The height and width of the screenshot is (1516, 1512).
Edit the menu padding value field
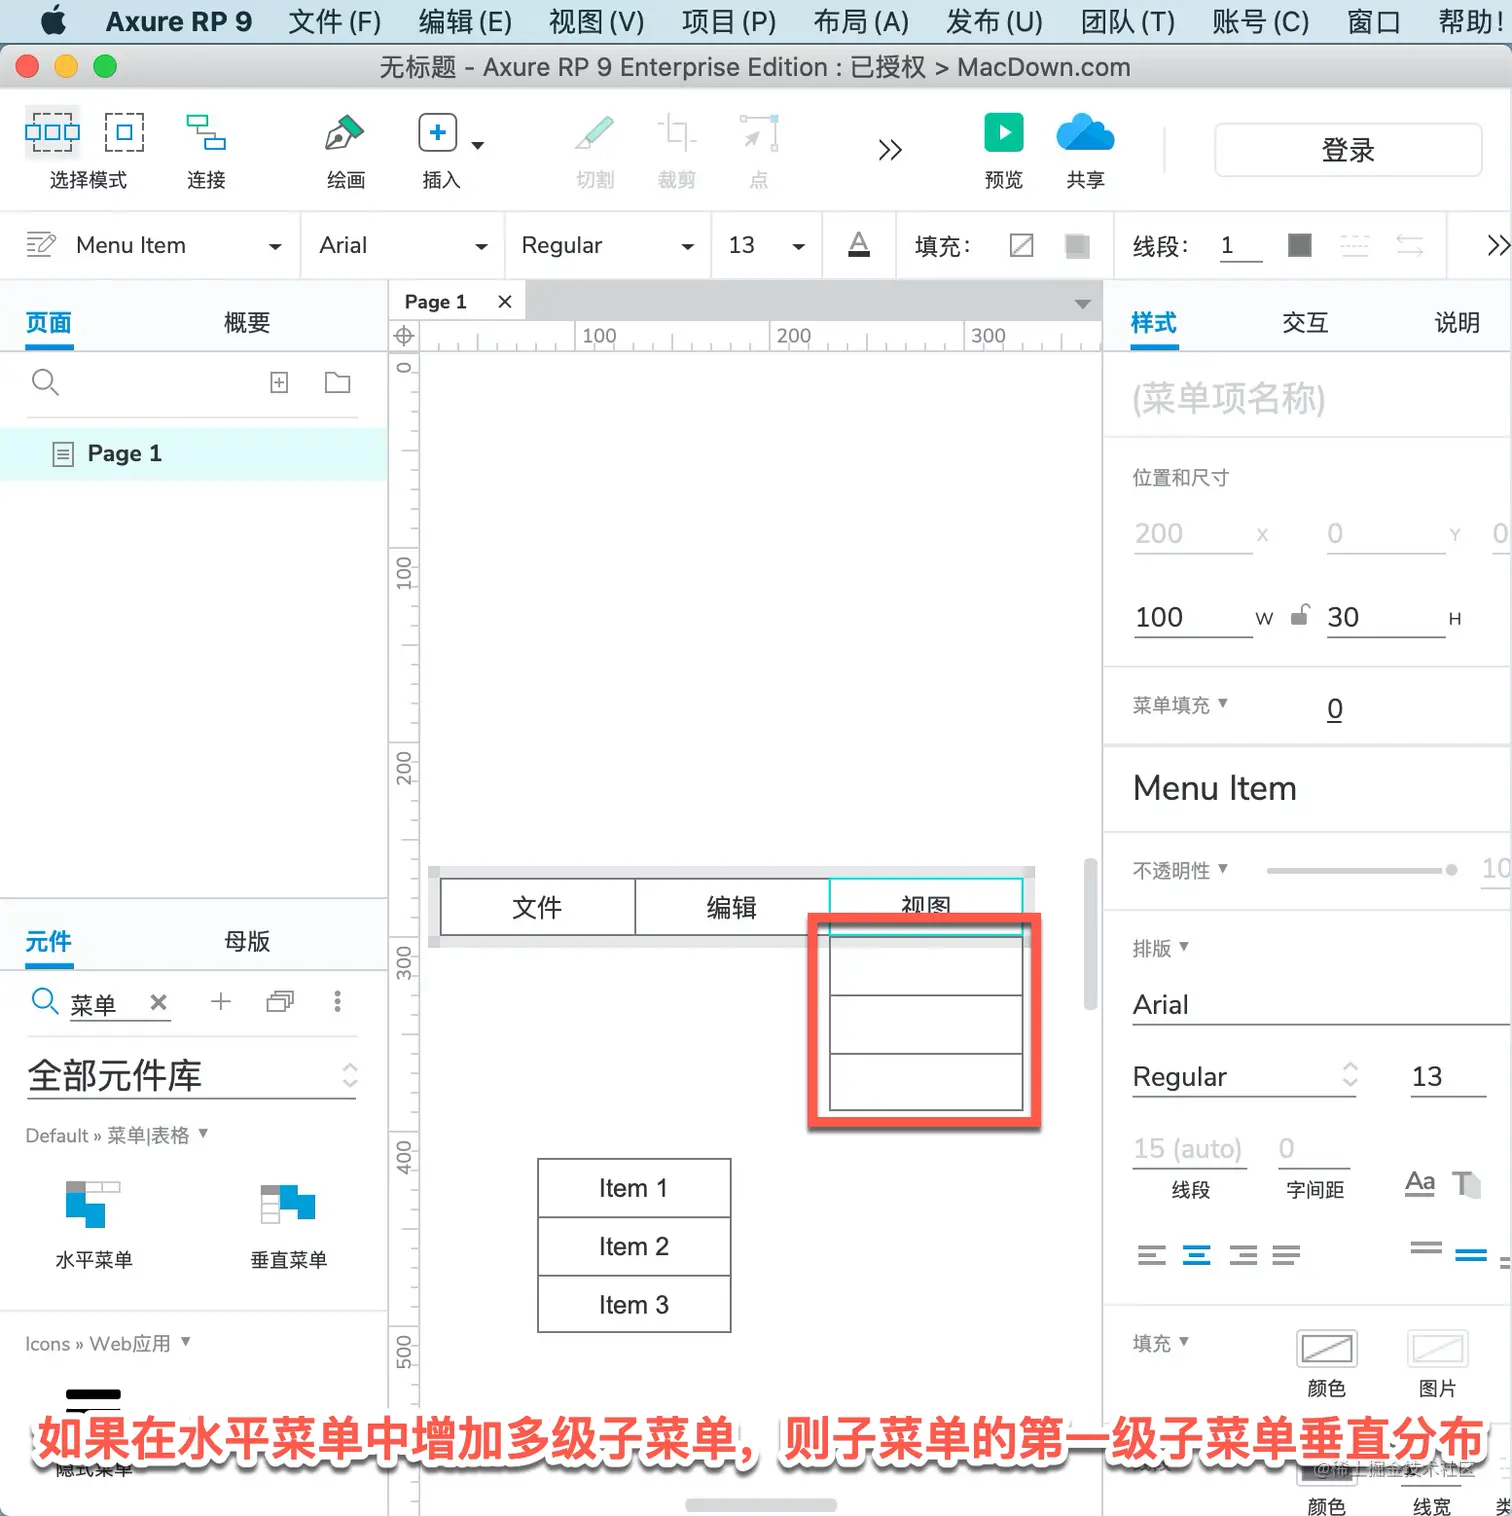tap(1335, 709)
